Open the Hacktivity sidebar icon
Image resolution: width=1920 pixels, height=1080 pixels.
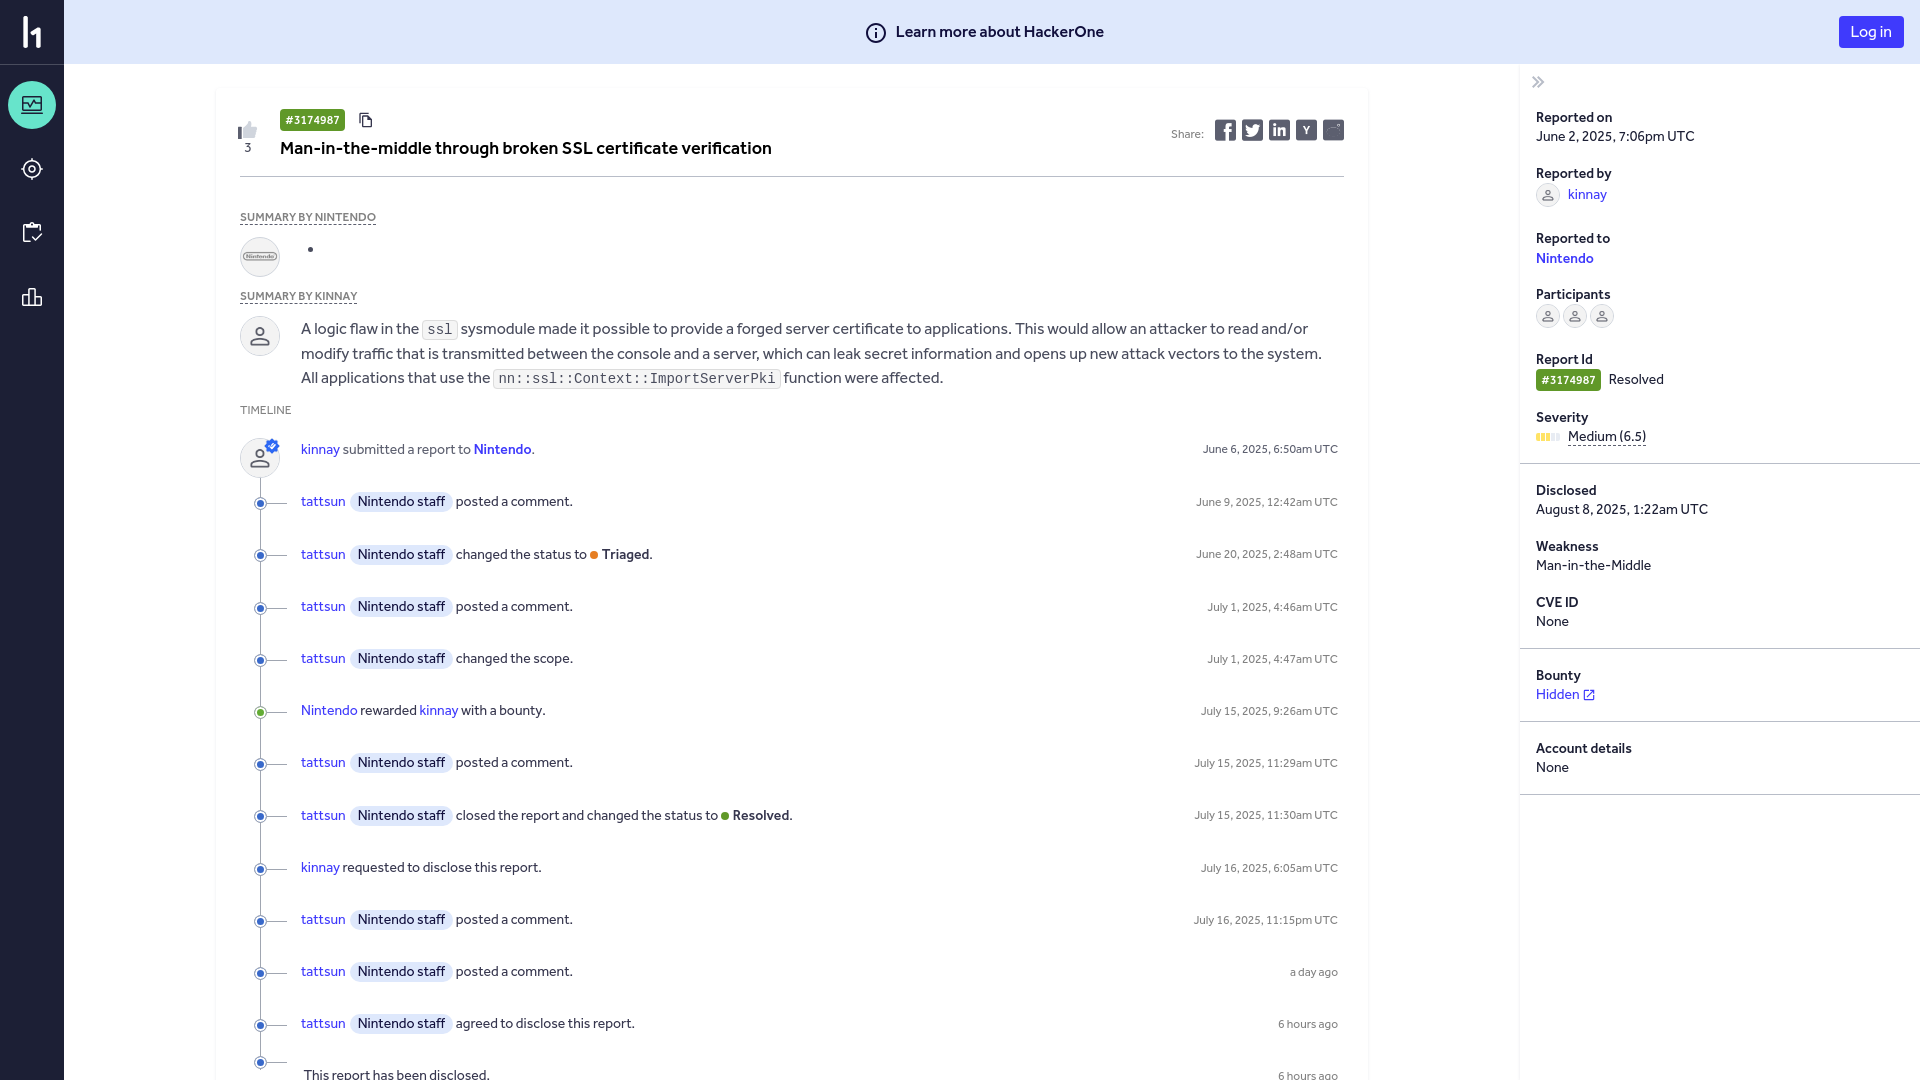click(x=32, y=105)
